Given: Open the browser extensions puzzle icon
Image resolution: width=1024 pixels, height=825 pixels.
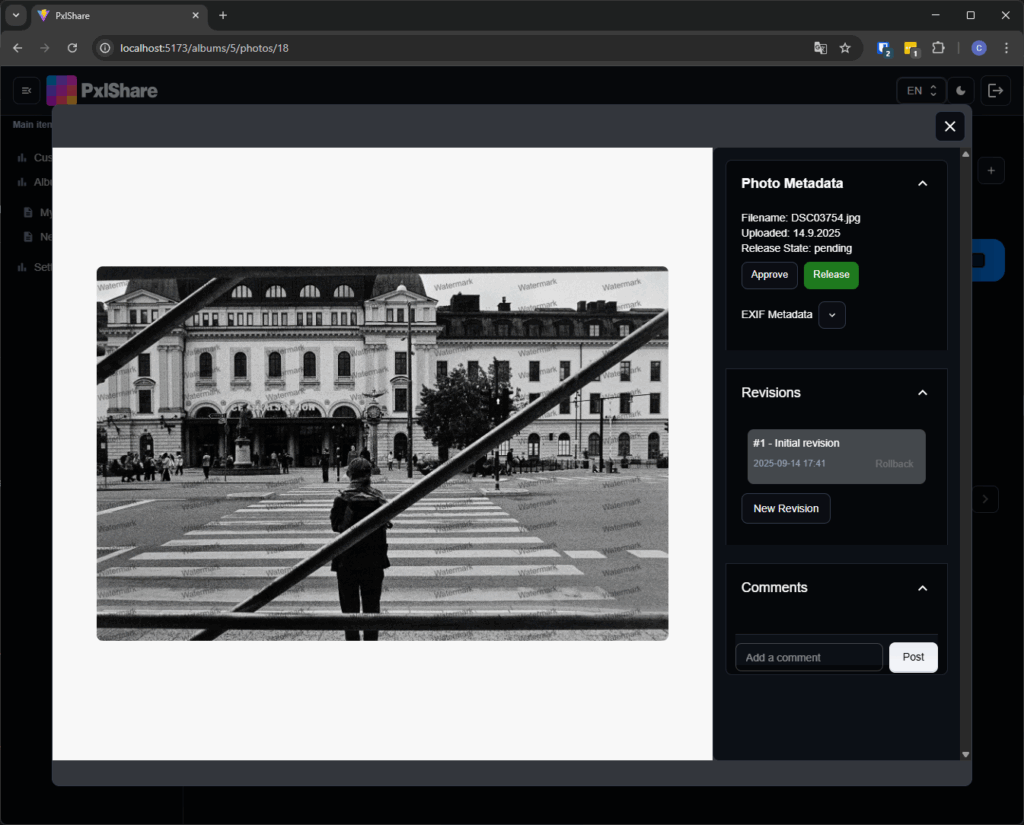Looking at the screenshot, I should tap(938, 47).
